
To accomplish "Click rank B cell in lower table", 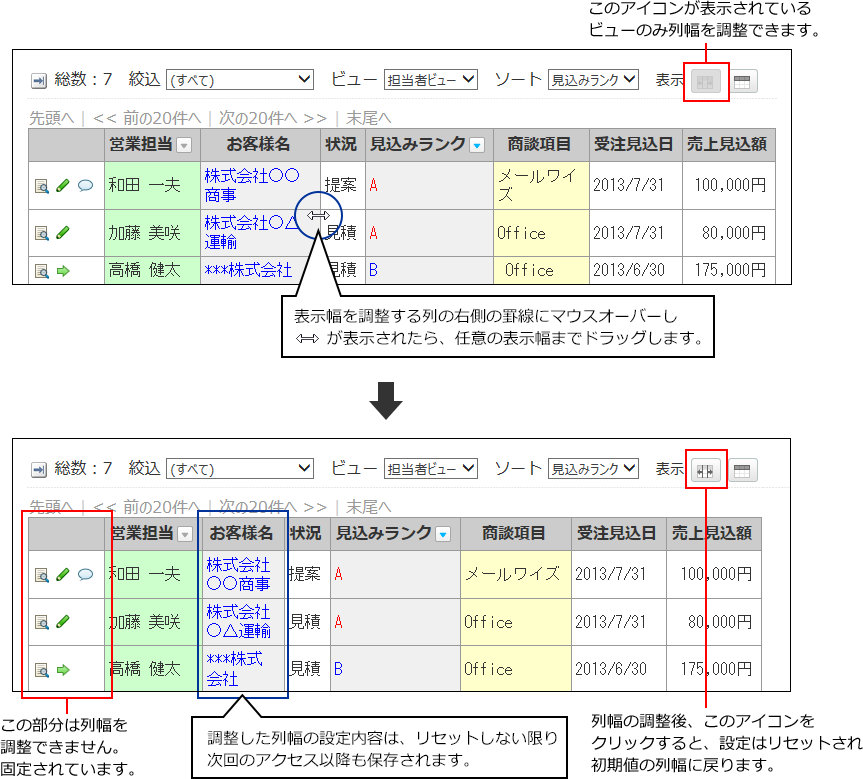I will (395, 669).
